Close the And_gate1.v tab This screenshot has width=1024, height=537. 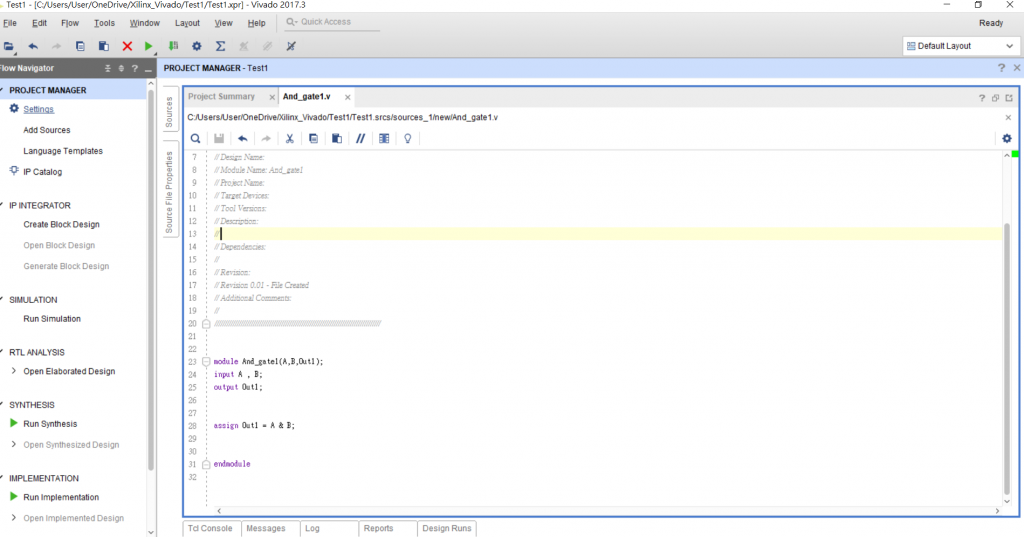[348, 97]
